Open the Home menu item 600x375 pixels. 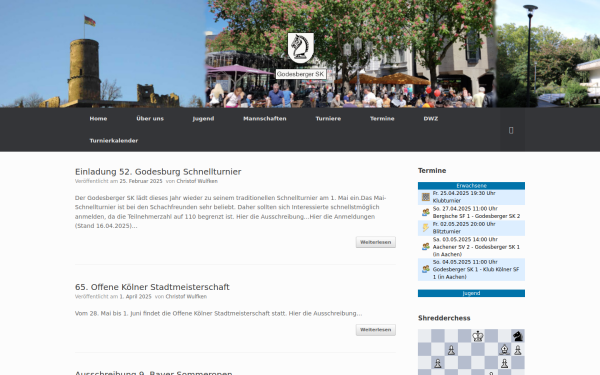point(98,119)
